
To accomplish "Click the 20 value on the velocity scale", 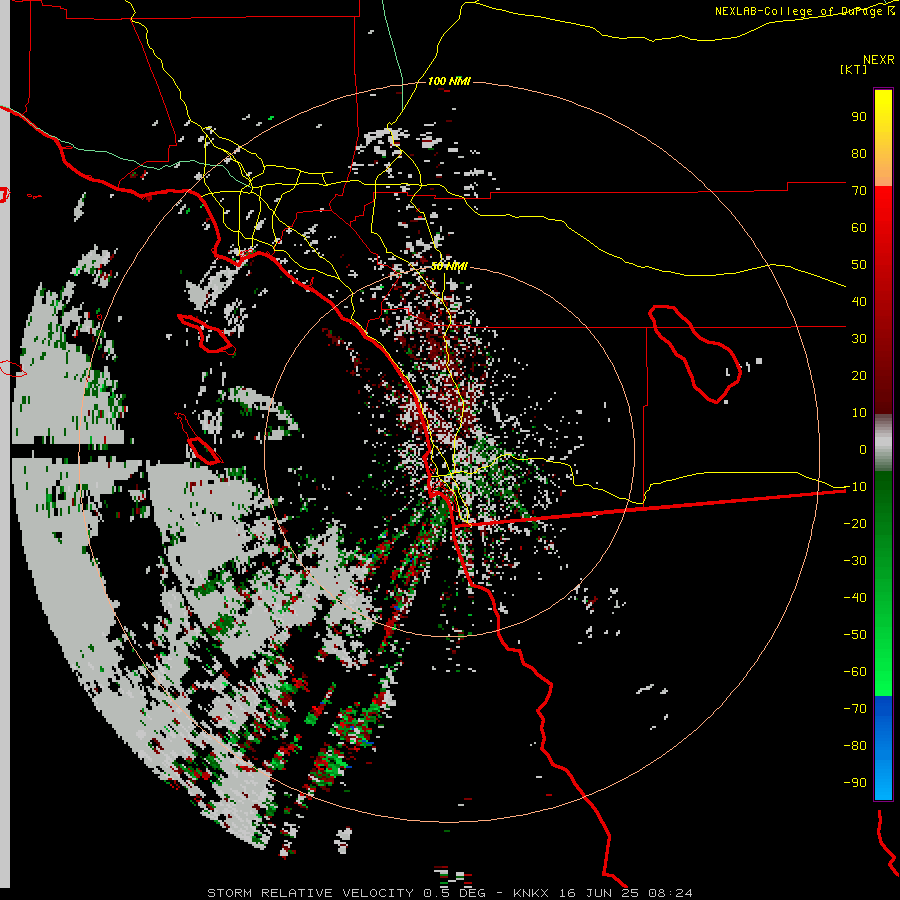I will coord(859,375).
